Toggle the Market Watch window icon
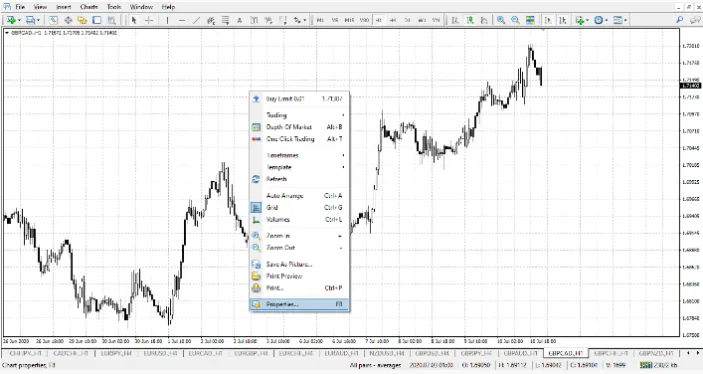 pyautogui.click(x=53, y=20)
